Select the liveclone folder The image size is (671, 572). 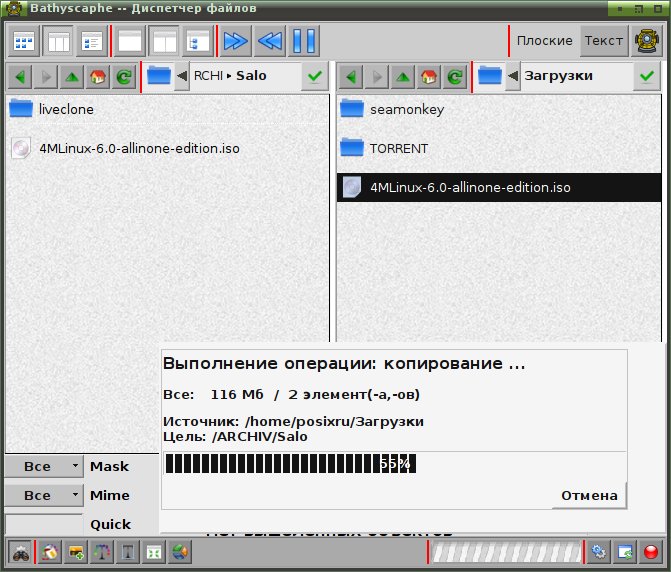(x=167, y=109)
